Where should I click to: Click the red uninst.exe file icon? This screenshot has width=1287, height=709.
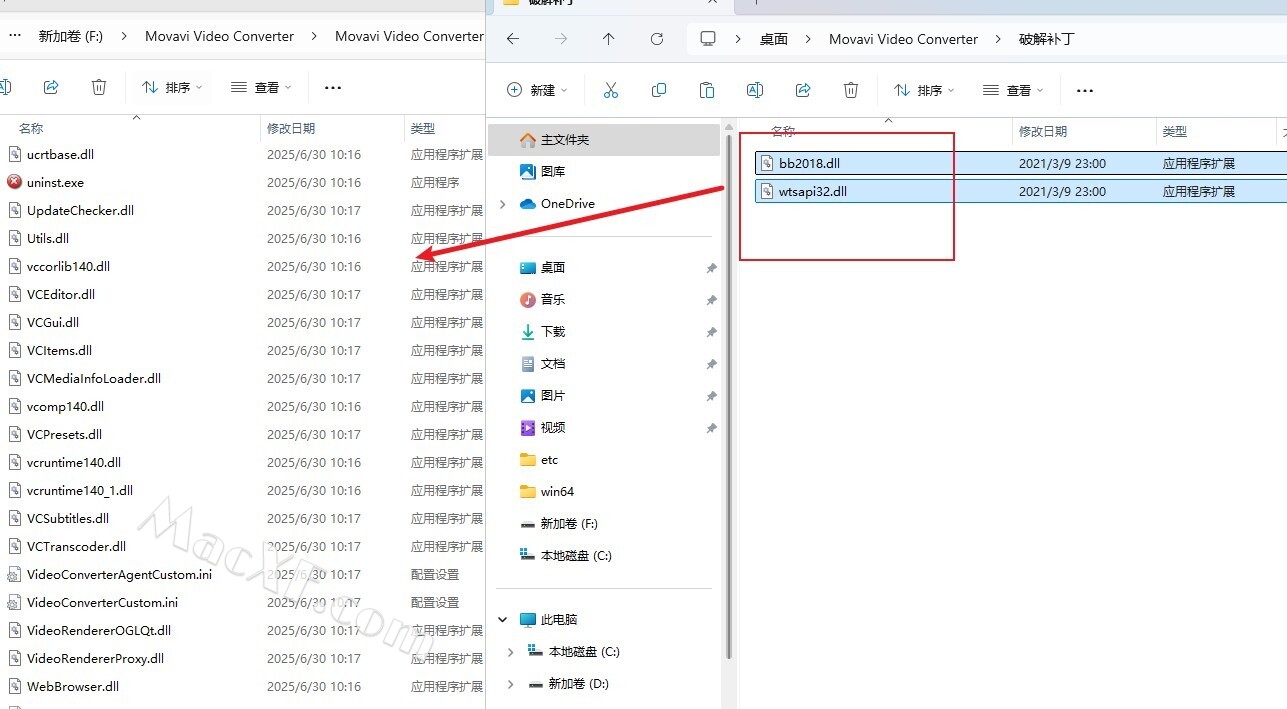(14, 182)
